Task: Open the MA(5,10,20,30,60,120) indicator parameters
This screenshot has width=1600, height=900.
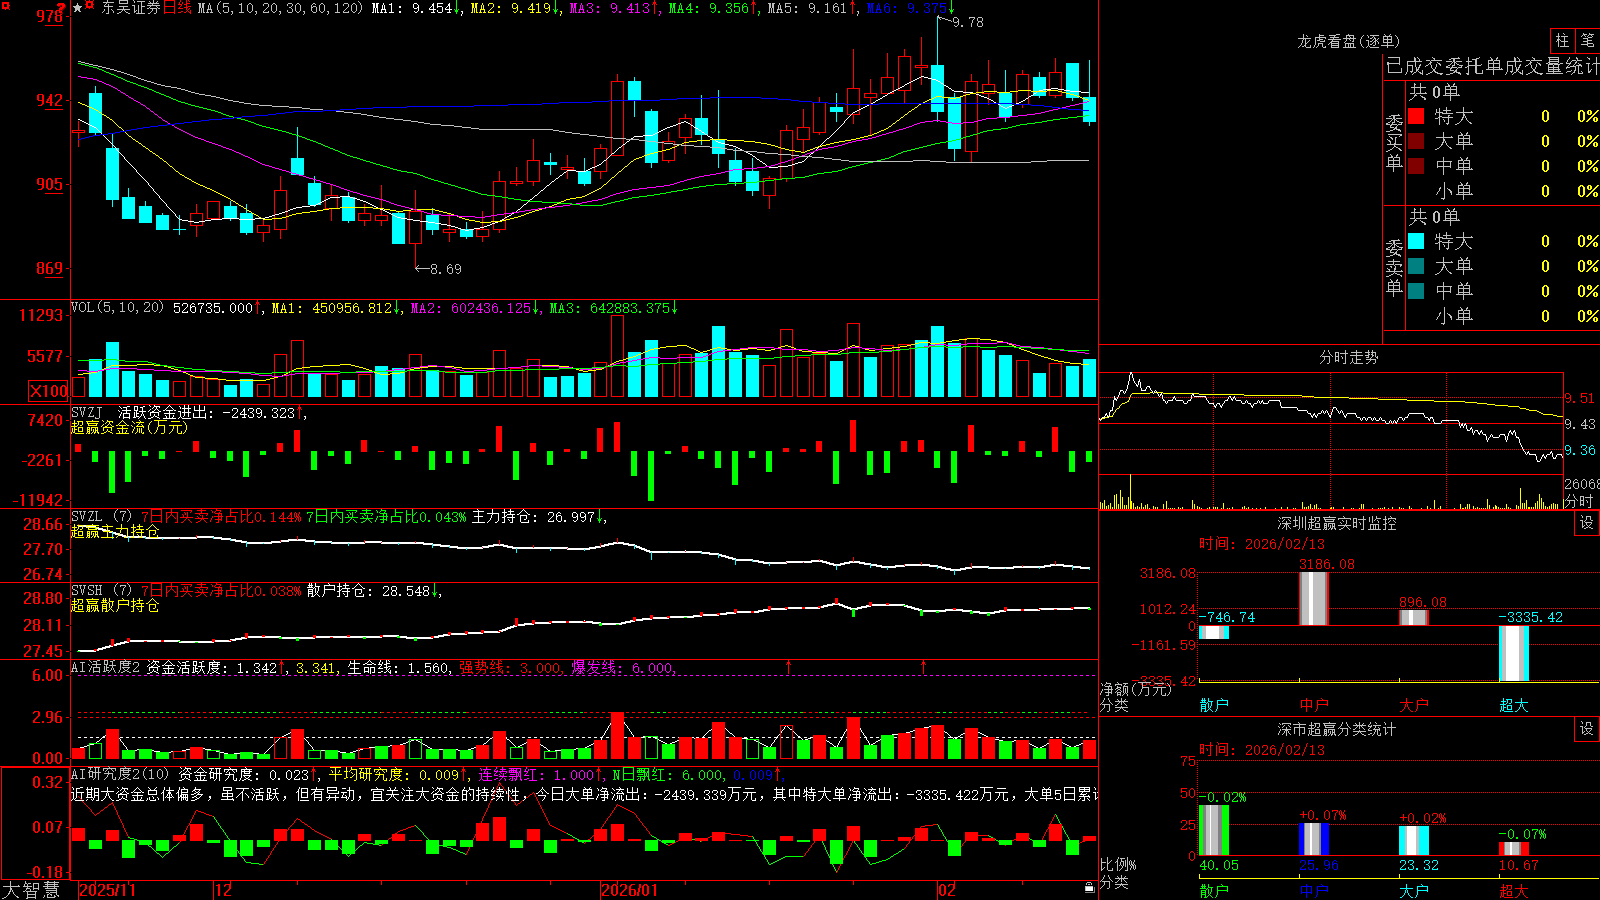Action: [x=280, y=8]
